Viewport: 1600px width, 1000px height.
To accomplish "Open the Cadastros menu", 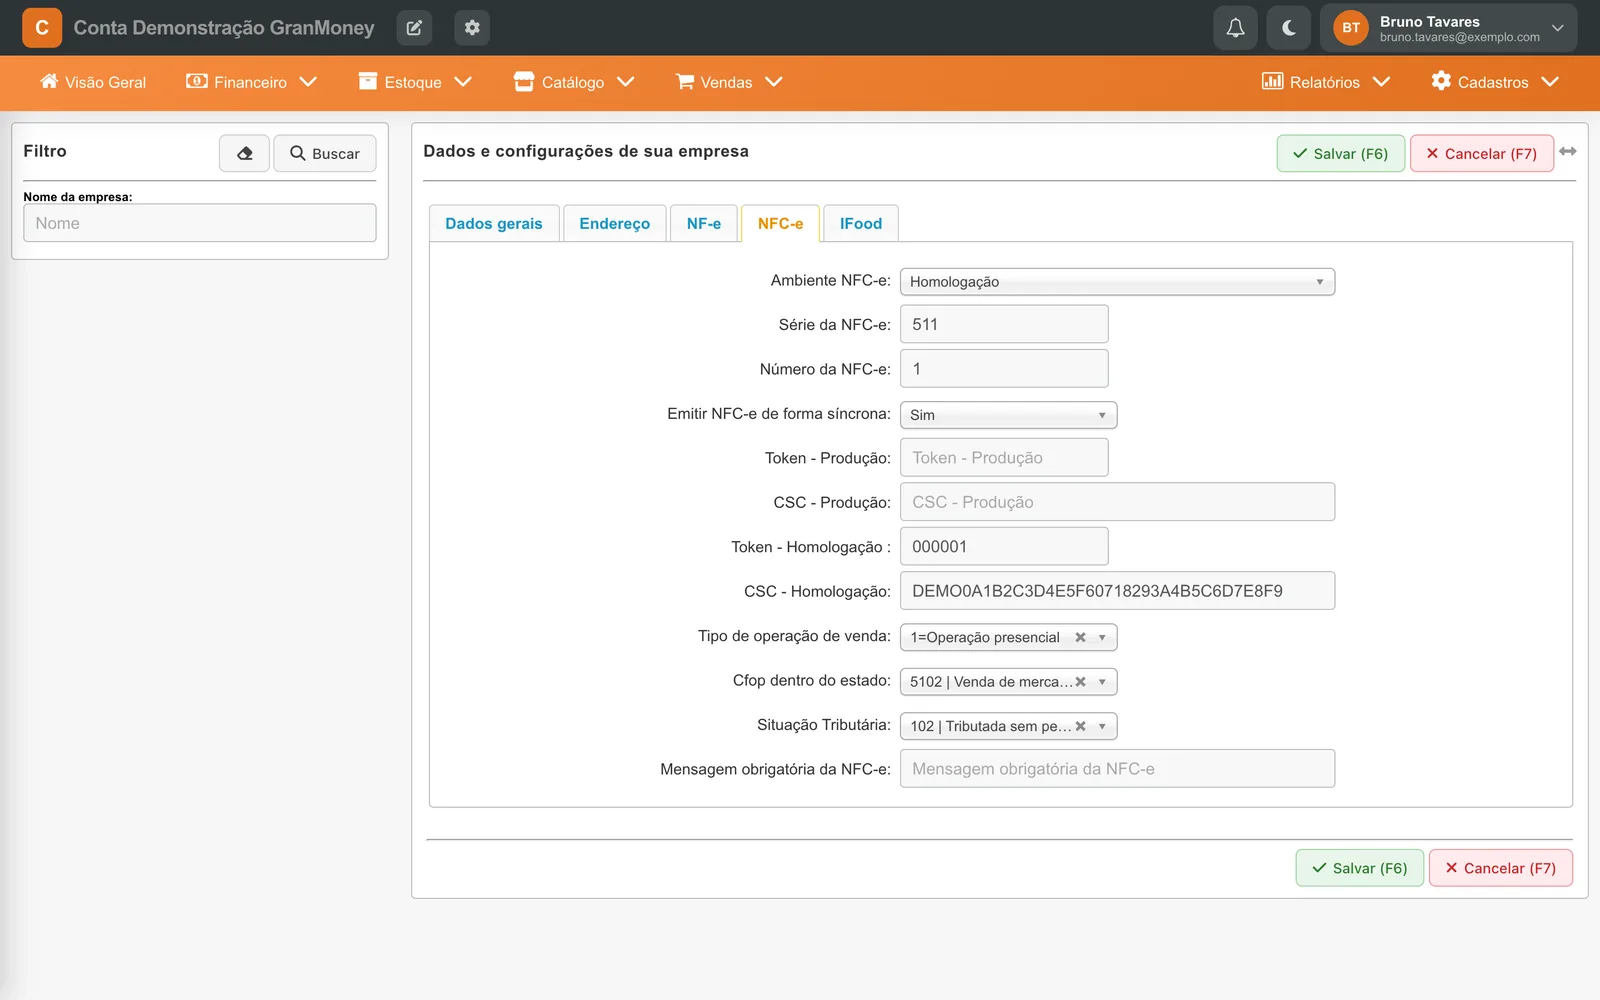I will (1495, 82).
